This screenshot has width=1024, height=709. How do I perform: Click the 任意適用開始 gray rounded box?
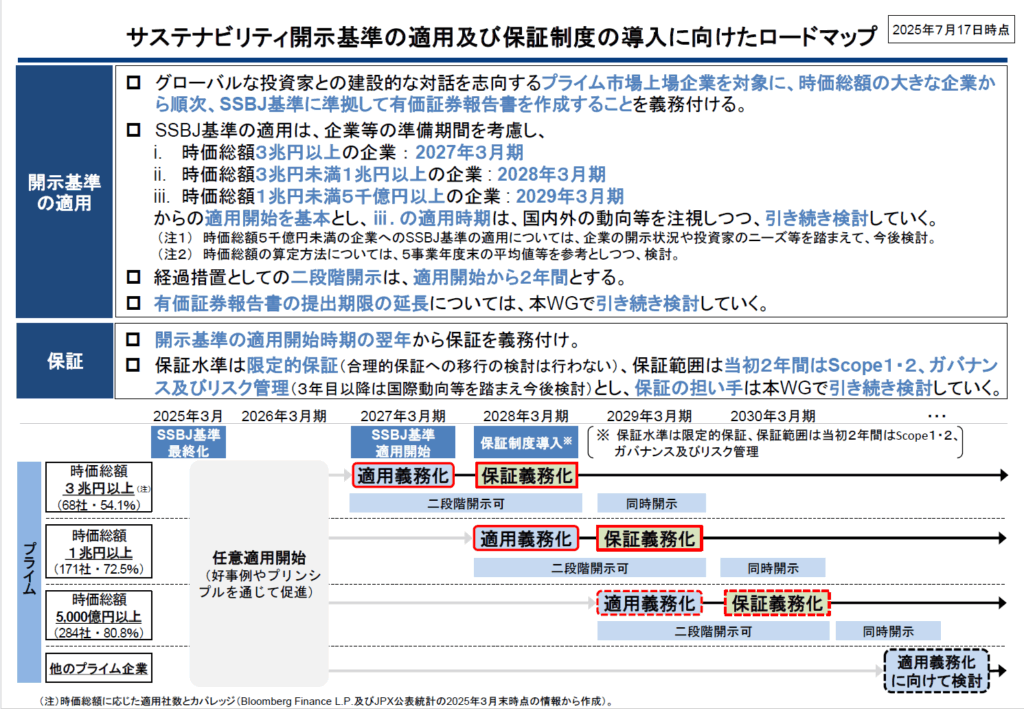259,573
